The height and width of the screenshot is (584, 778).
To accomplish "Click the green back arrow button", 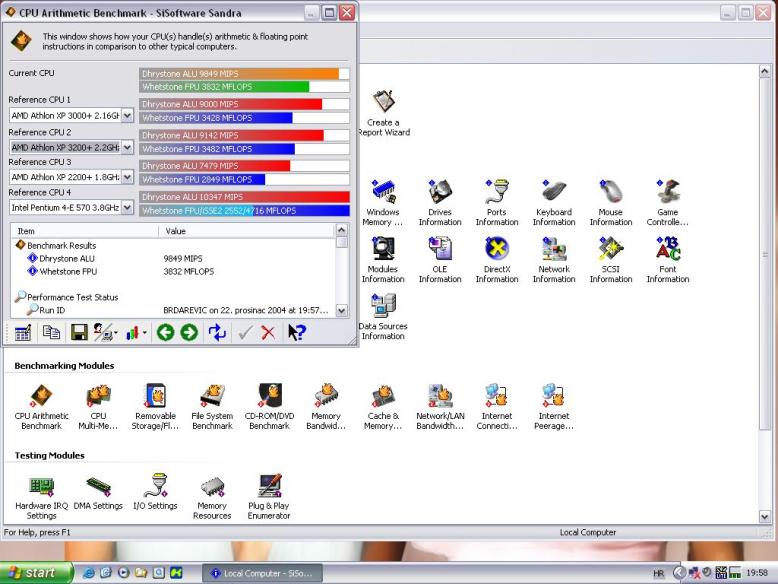I will (165, 332).
